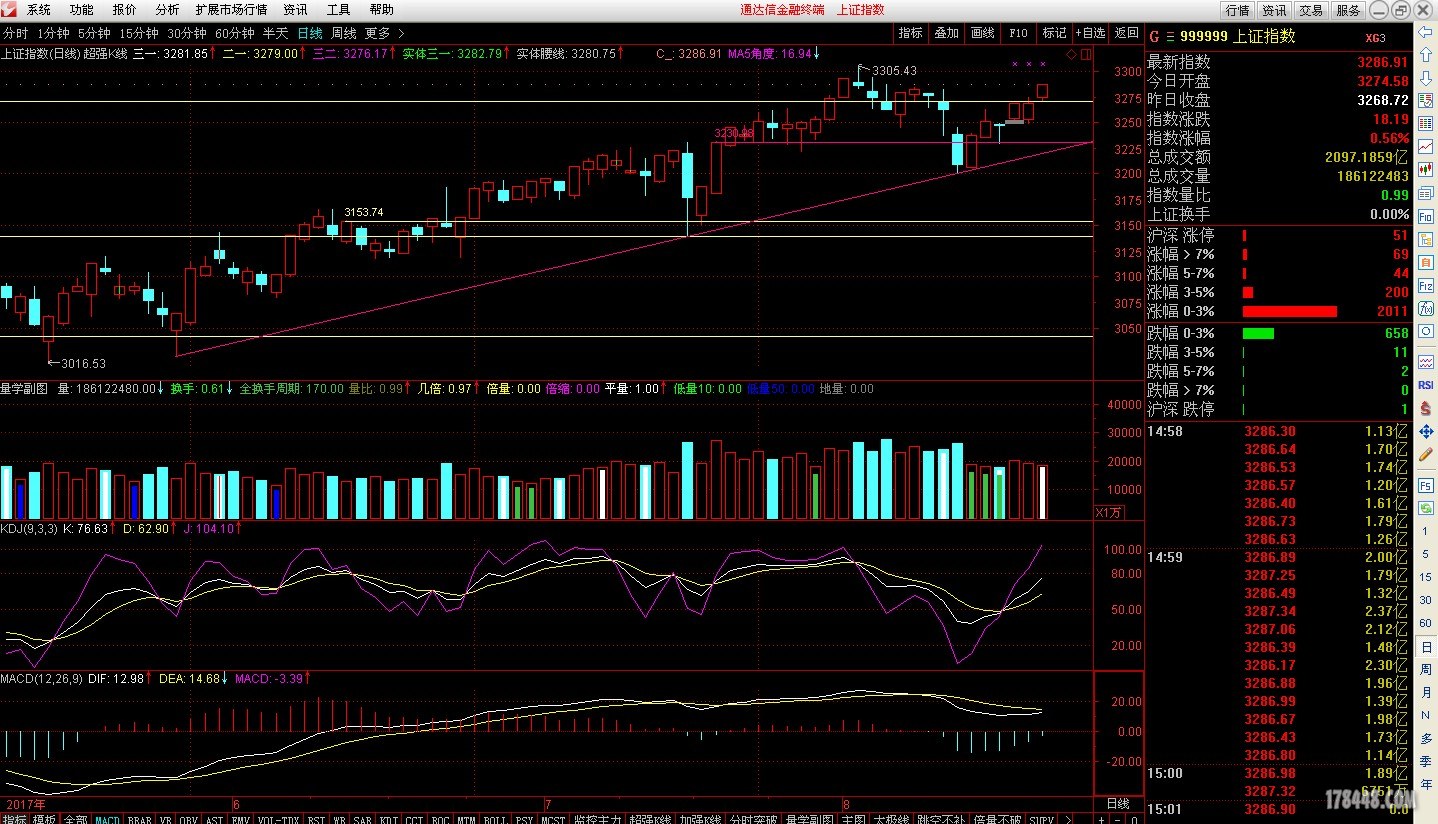Screen dimensions: 1438x824
Task: Select the 月 monthly period icon in right sidebar
Action: coord(1426,693)
